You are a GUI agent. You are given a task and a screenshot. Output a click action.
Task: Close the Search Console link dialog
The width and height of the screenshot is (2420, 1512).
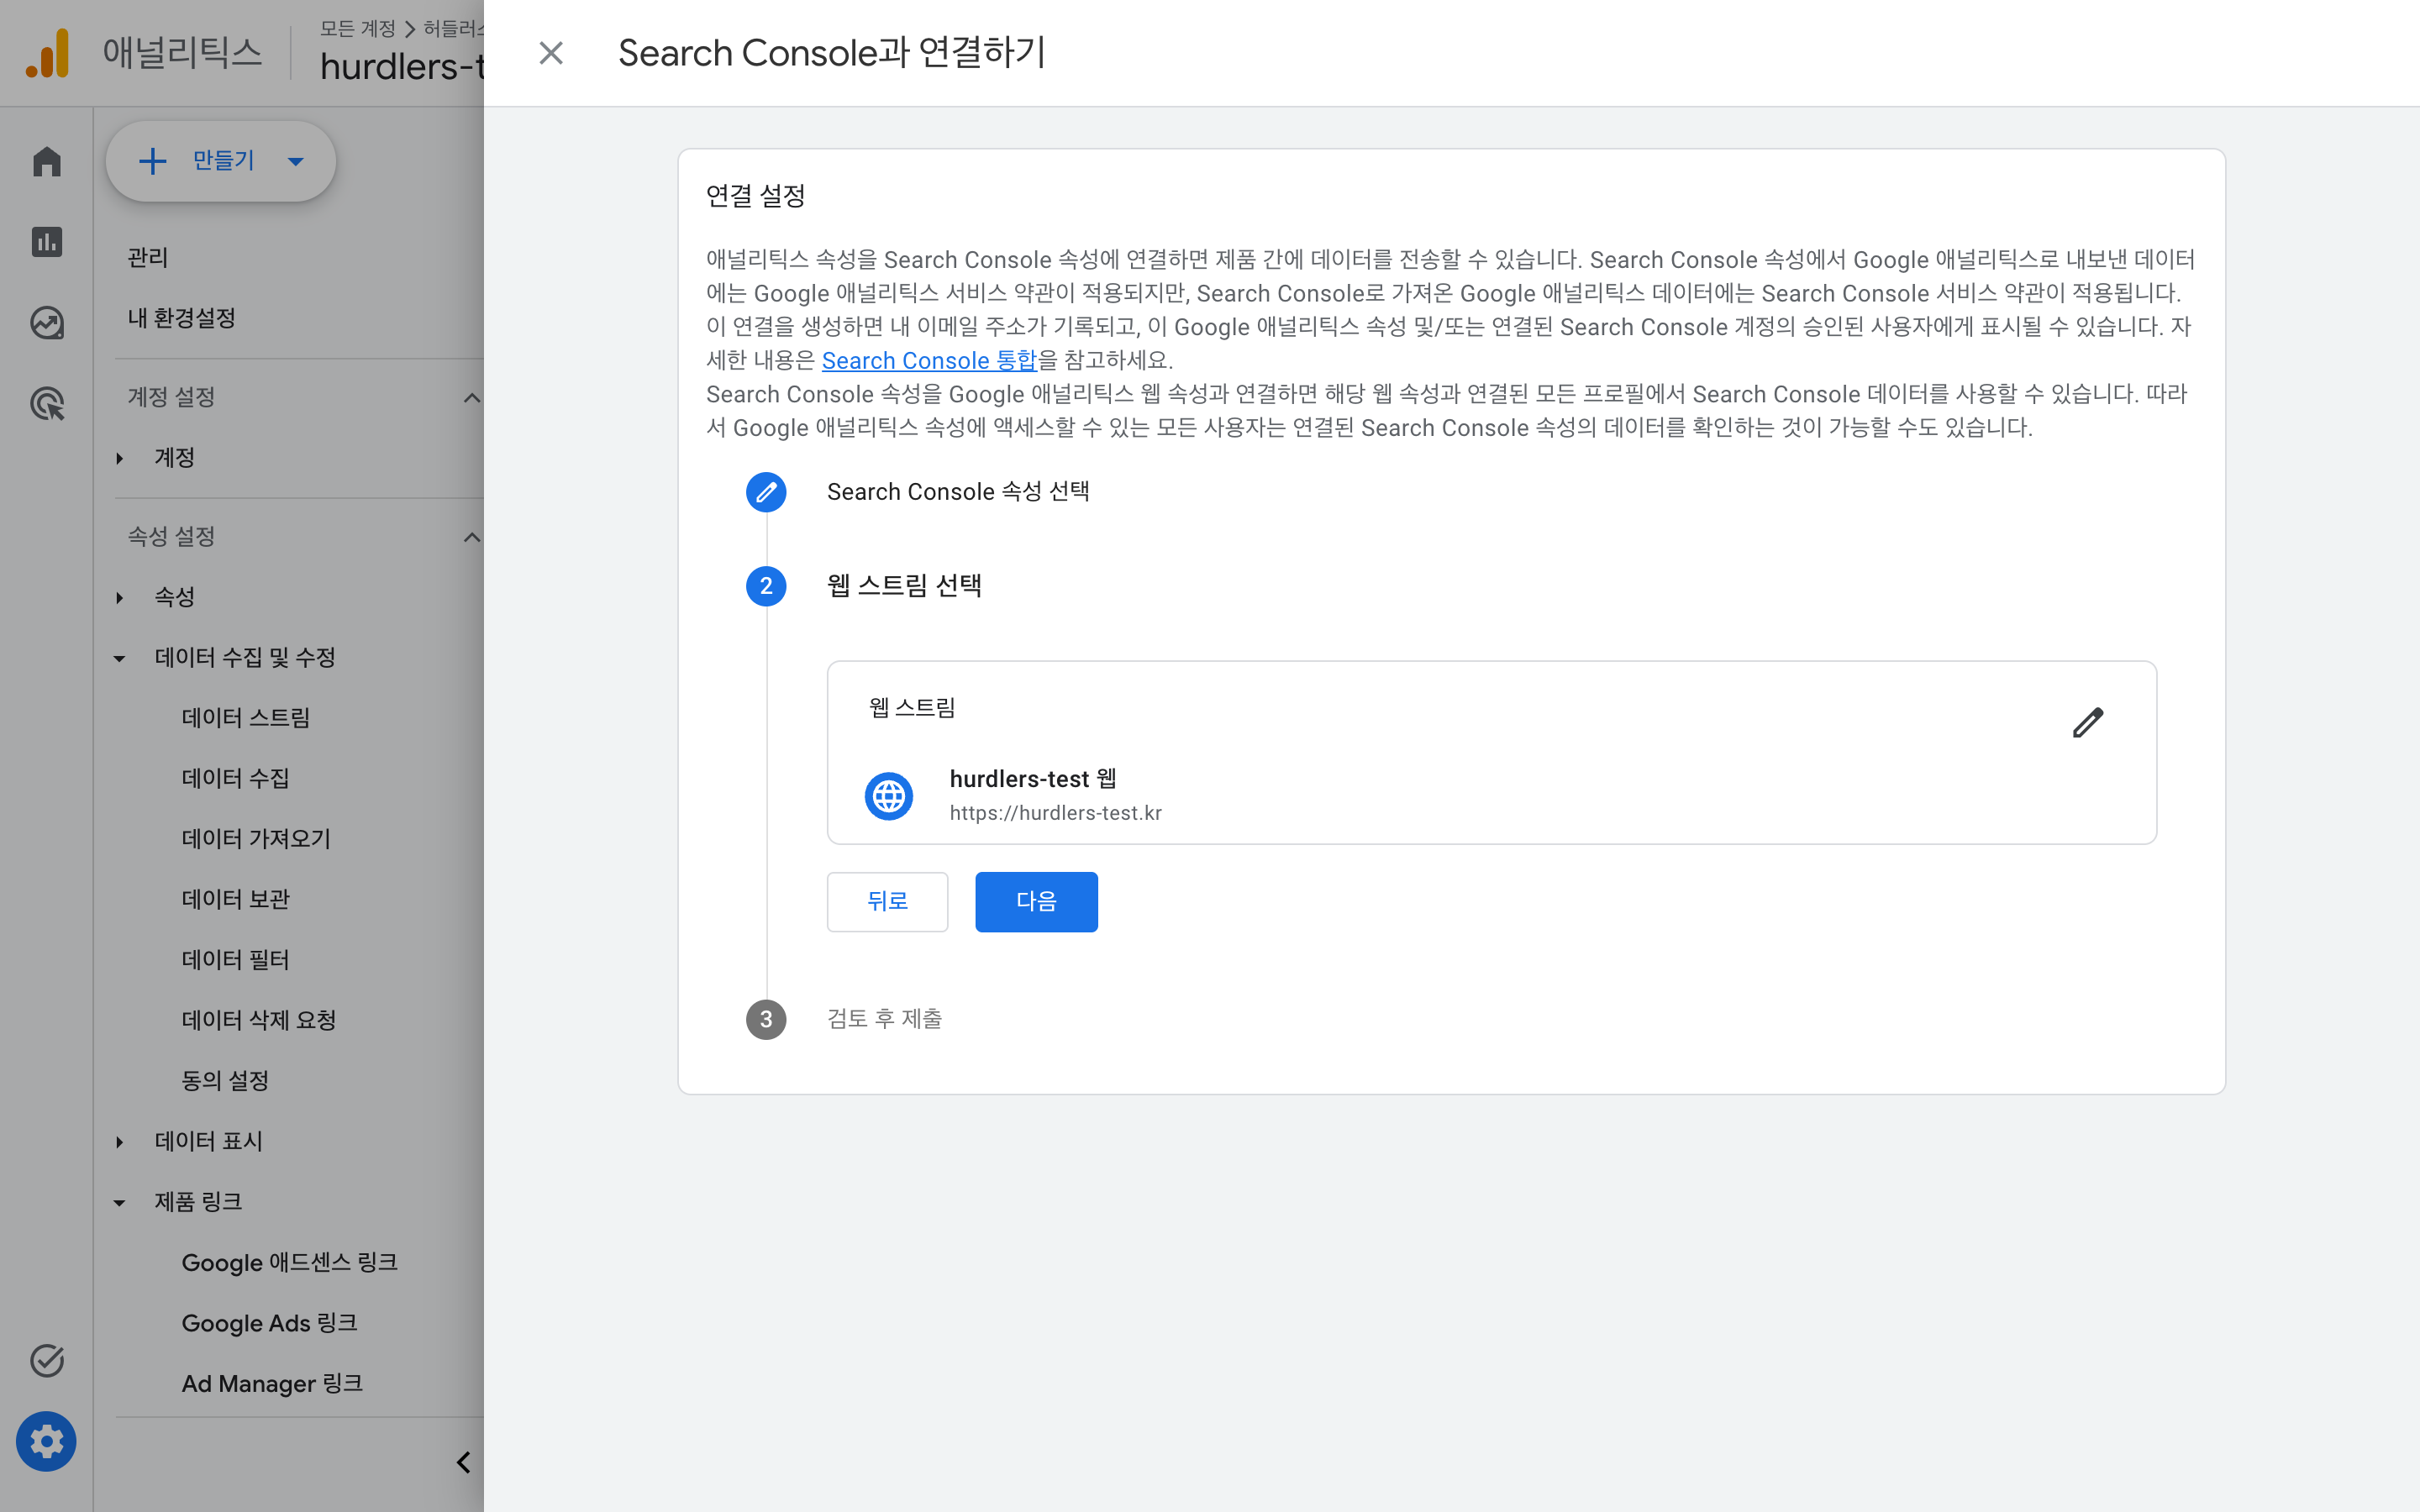[x=551, y=53]
